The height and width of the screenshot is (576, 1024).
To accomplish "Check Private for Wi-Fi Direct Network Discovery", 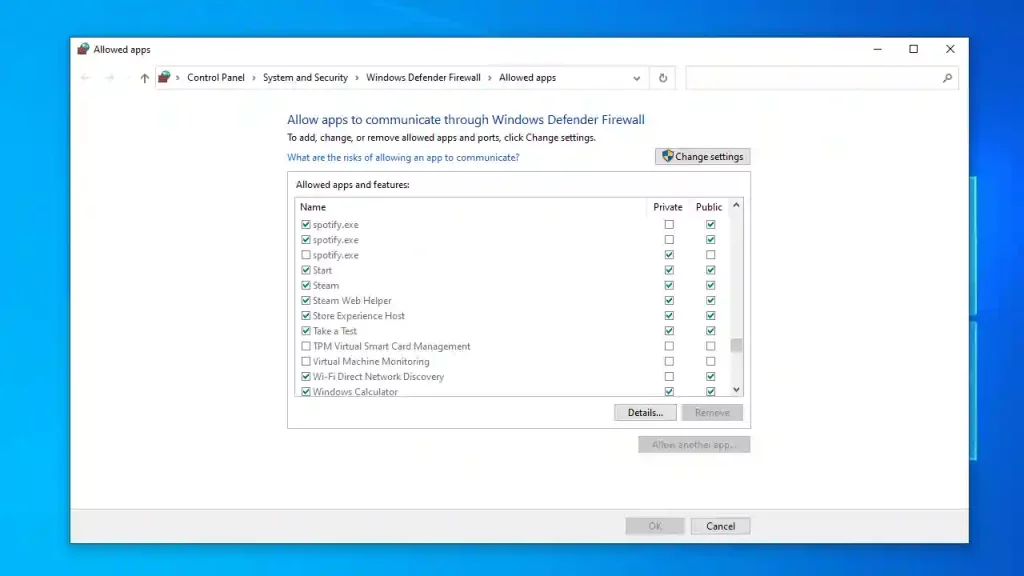I will [669, 377].
